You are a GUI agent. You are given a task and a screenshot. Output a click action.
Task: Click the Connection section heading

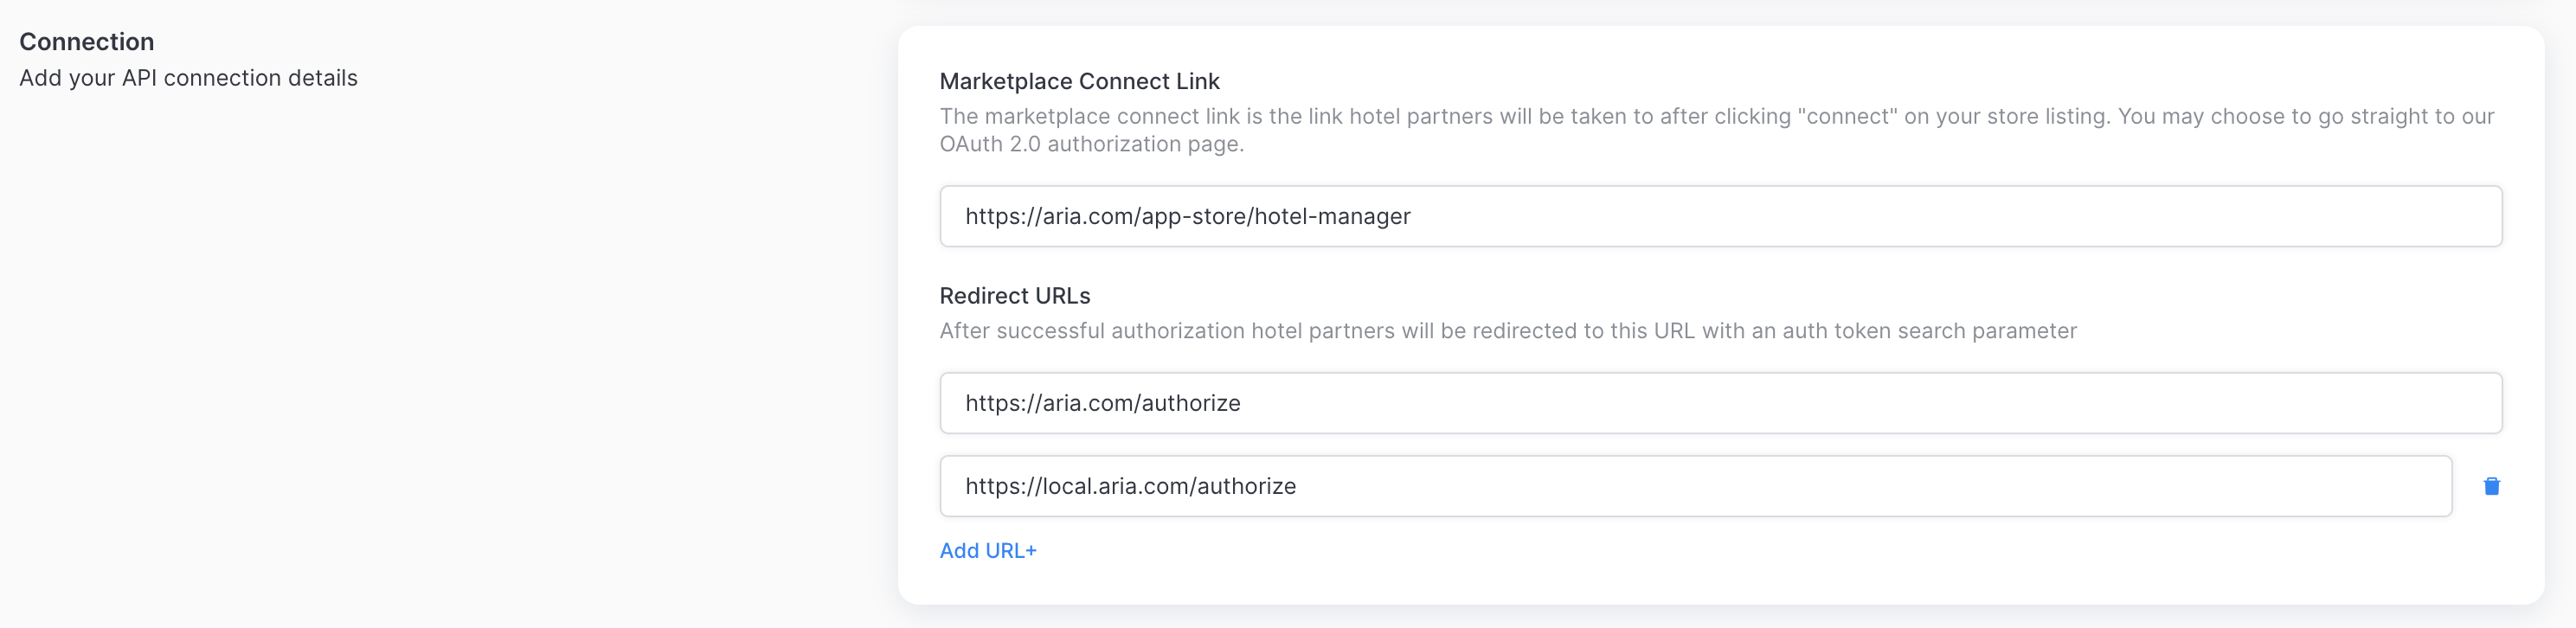point(87,42)
